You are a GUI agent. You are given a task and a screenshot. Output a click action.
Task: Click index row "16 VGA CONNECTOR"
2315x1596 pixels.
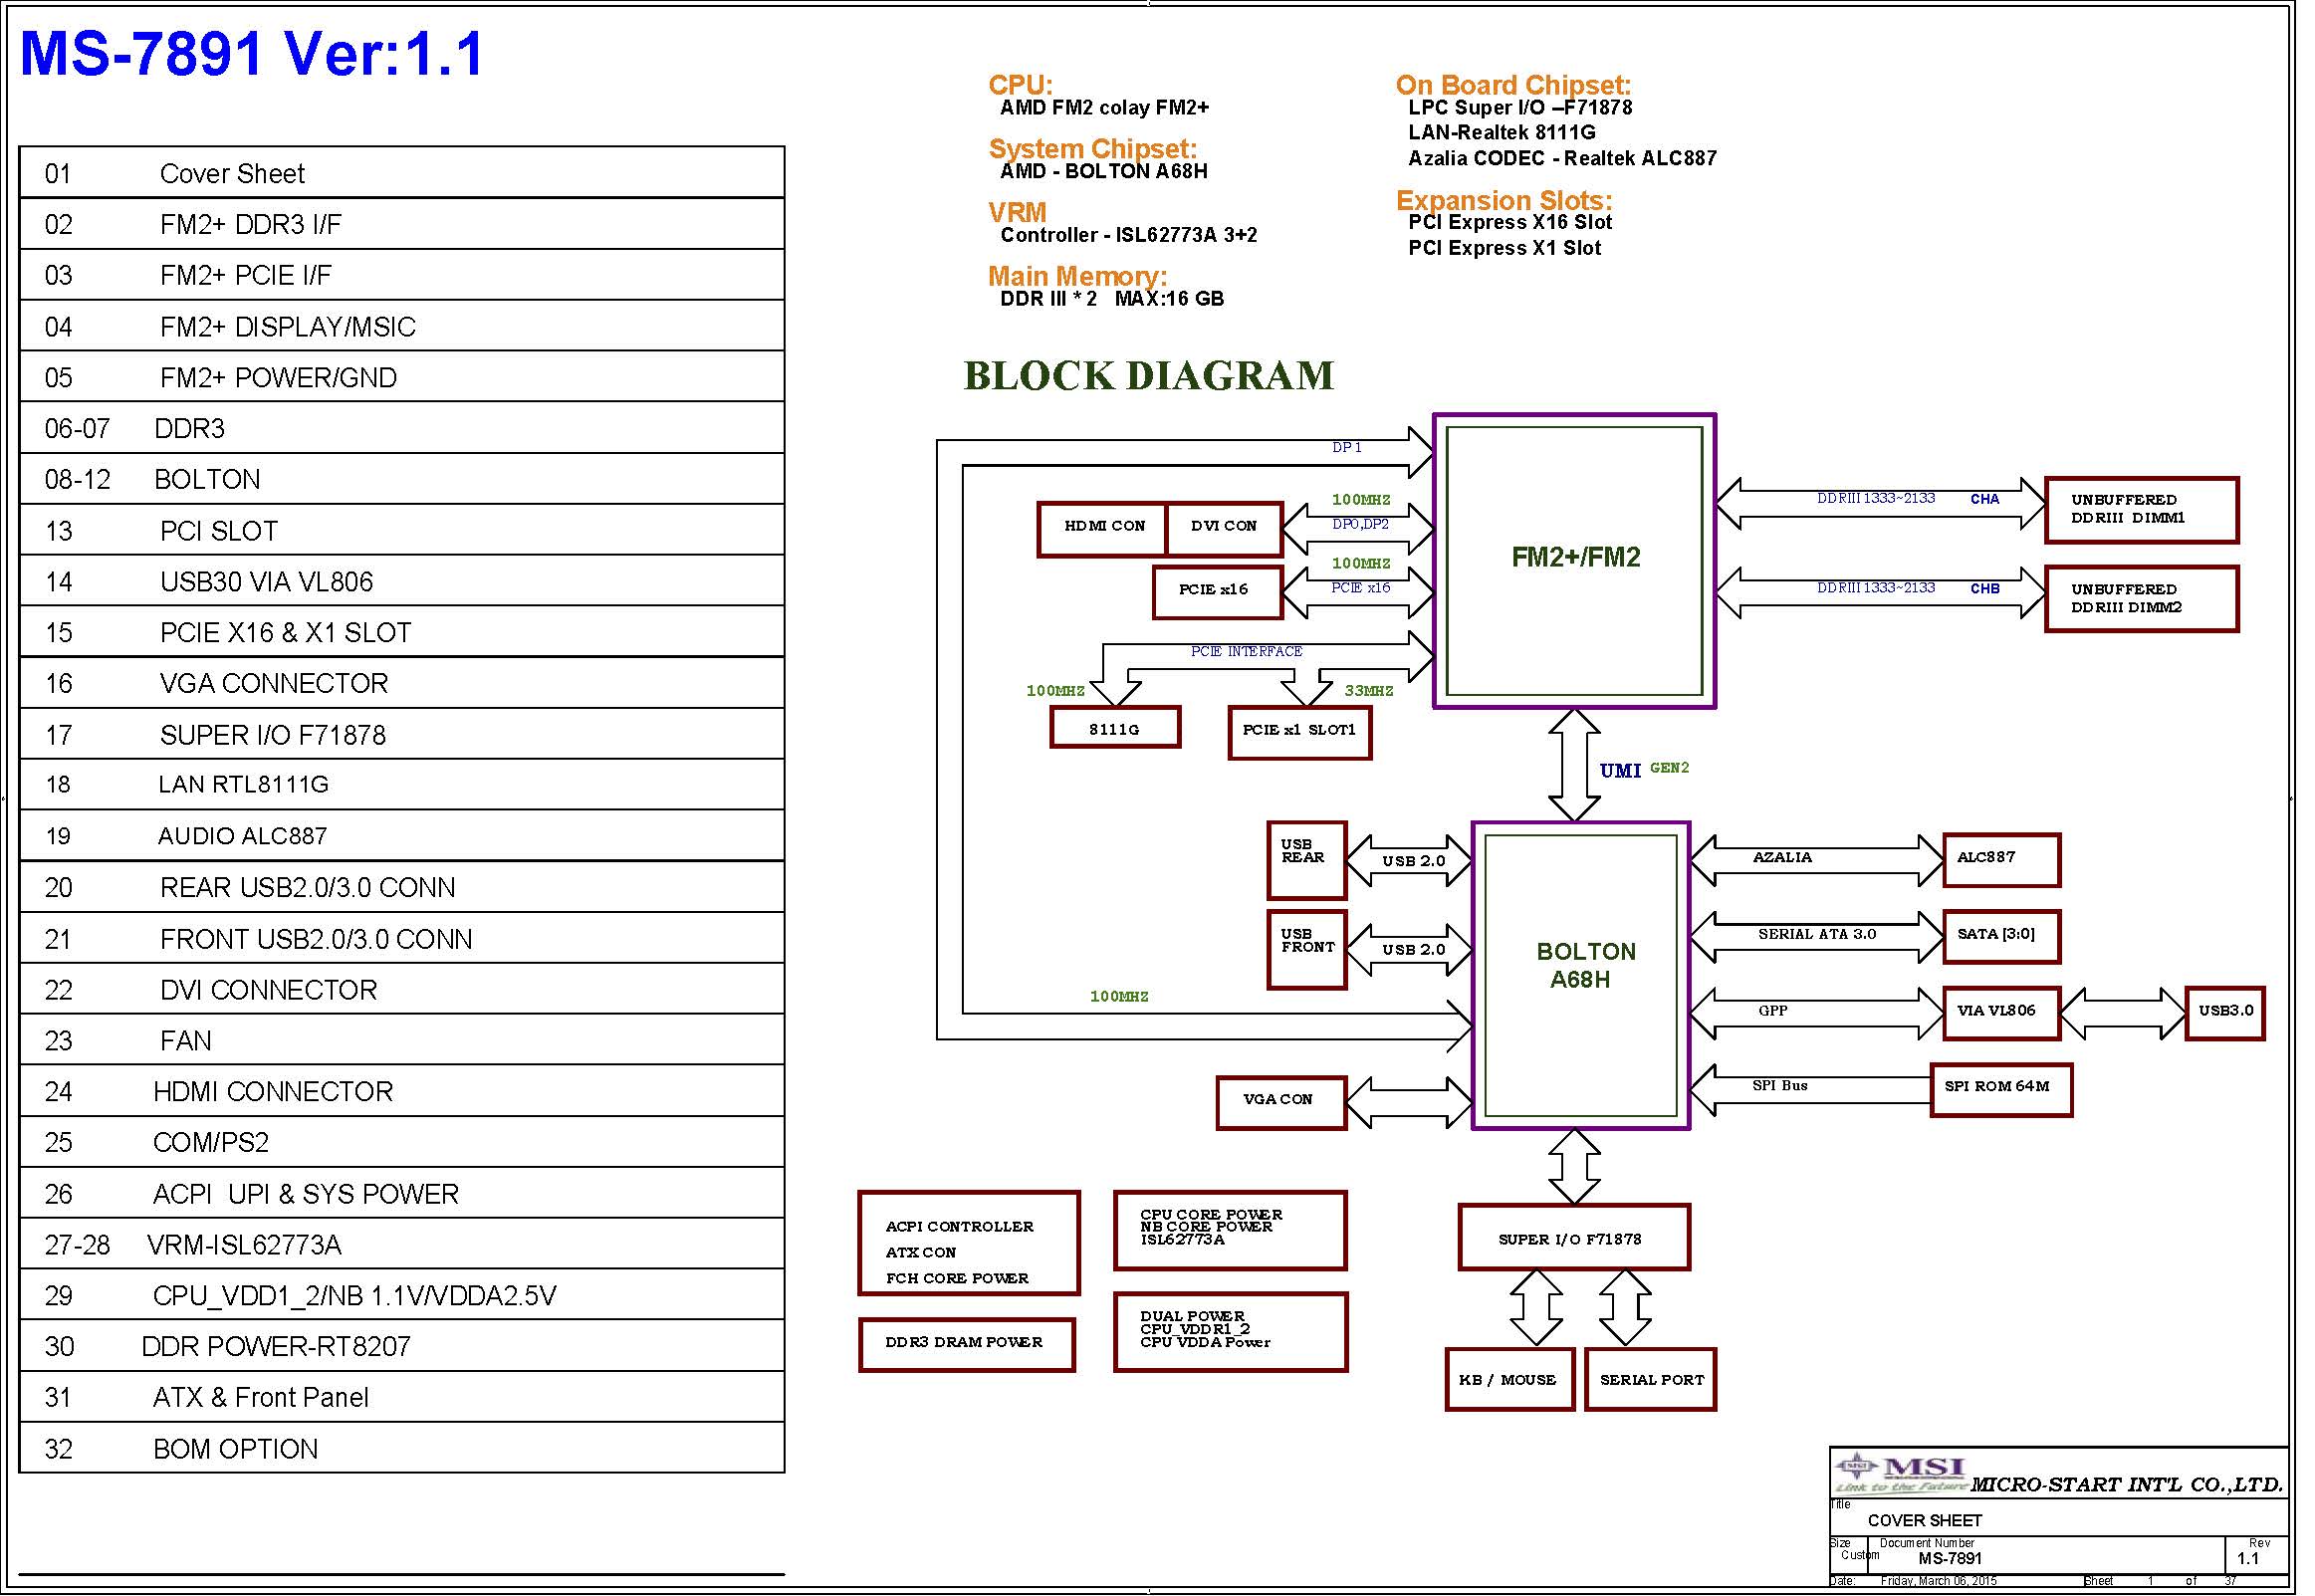402,683
